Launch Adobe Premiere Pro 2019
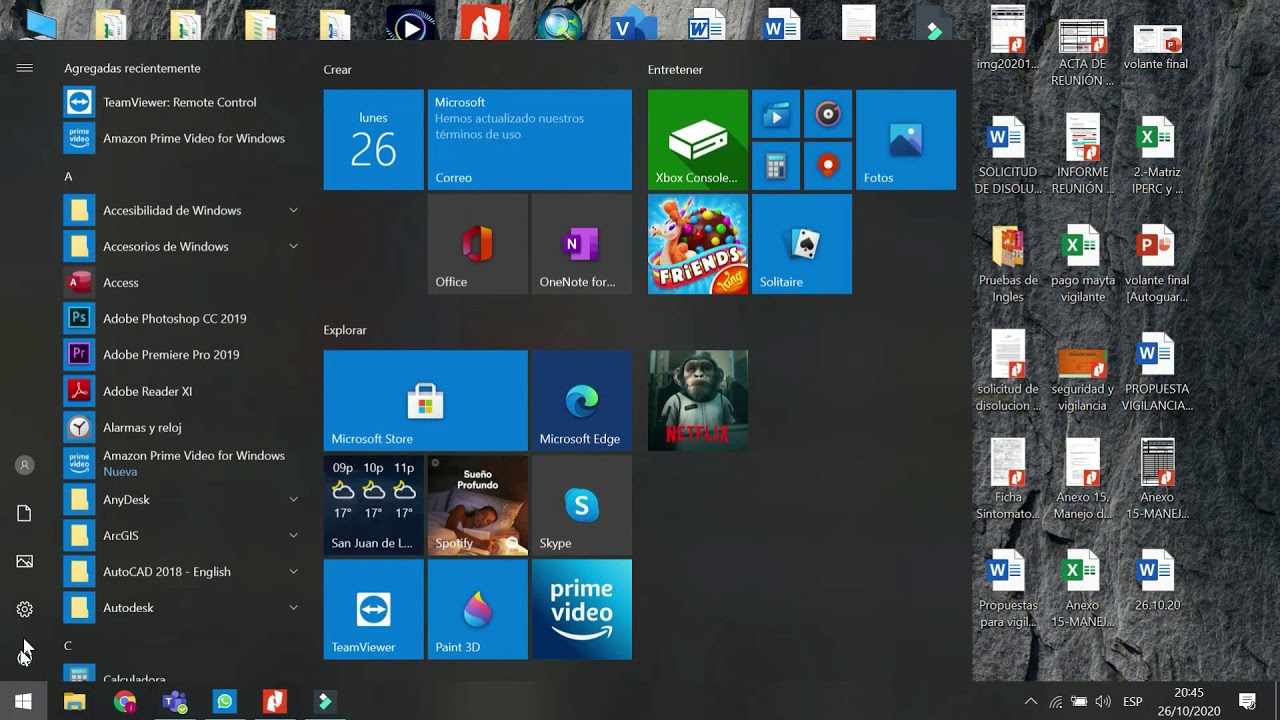Viewport: 1280px width, 720px height. [x=182, y=354]
